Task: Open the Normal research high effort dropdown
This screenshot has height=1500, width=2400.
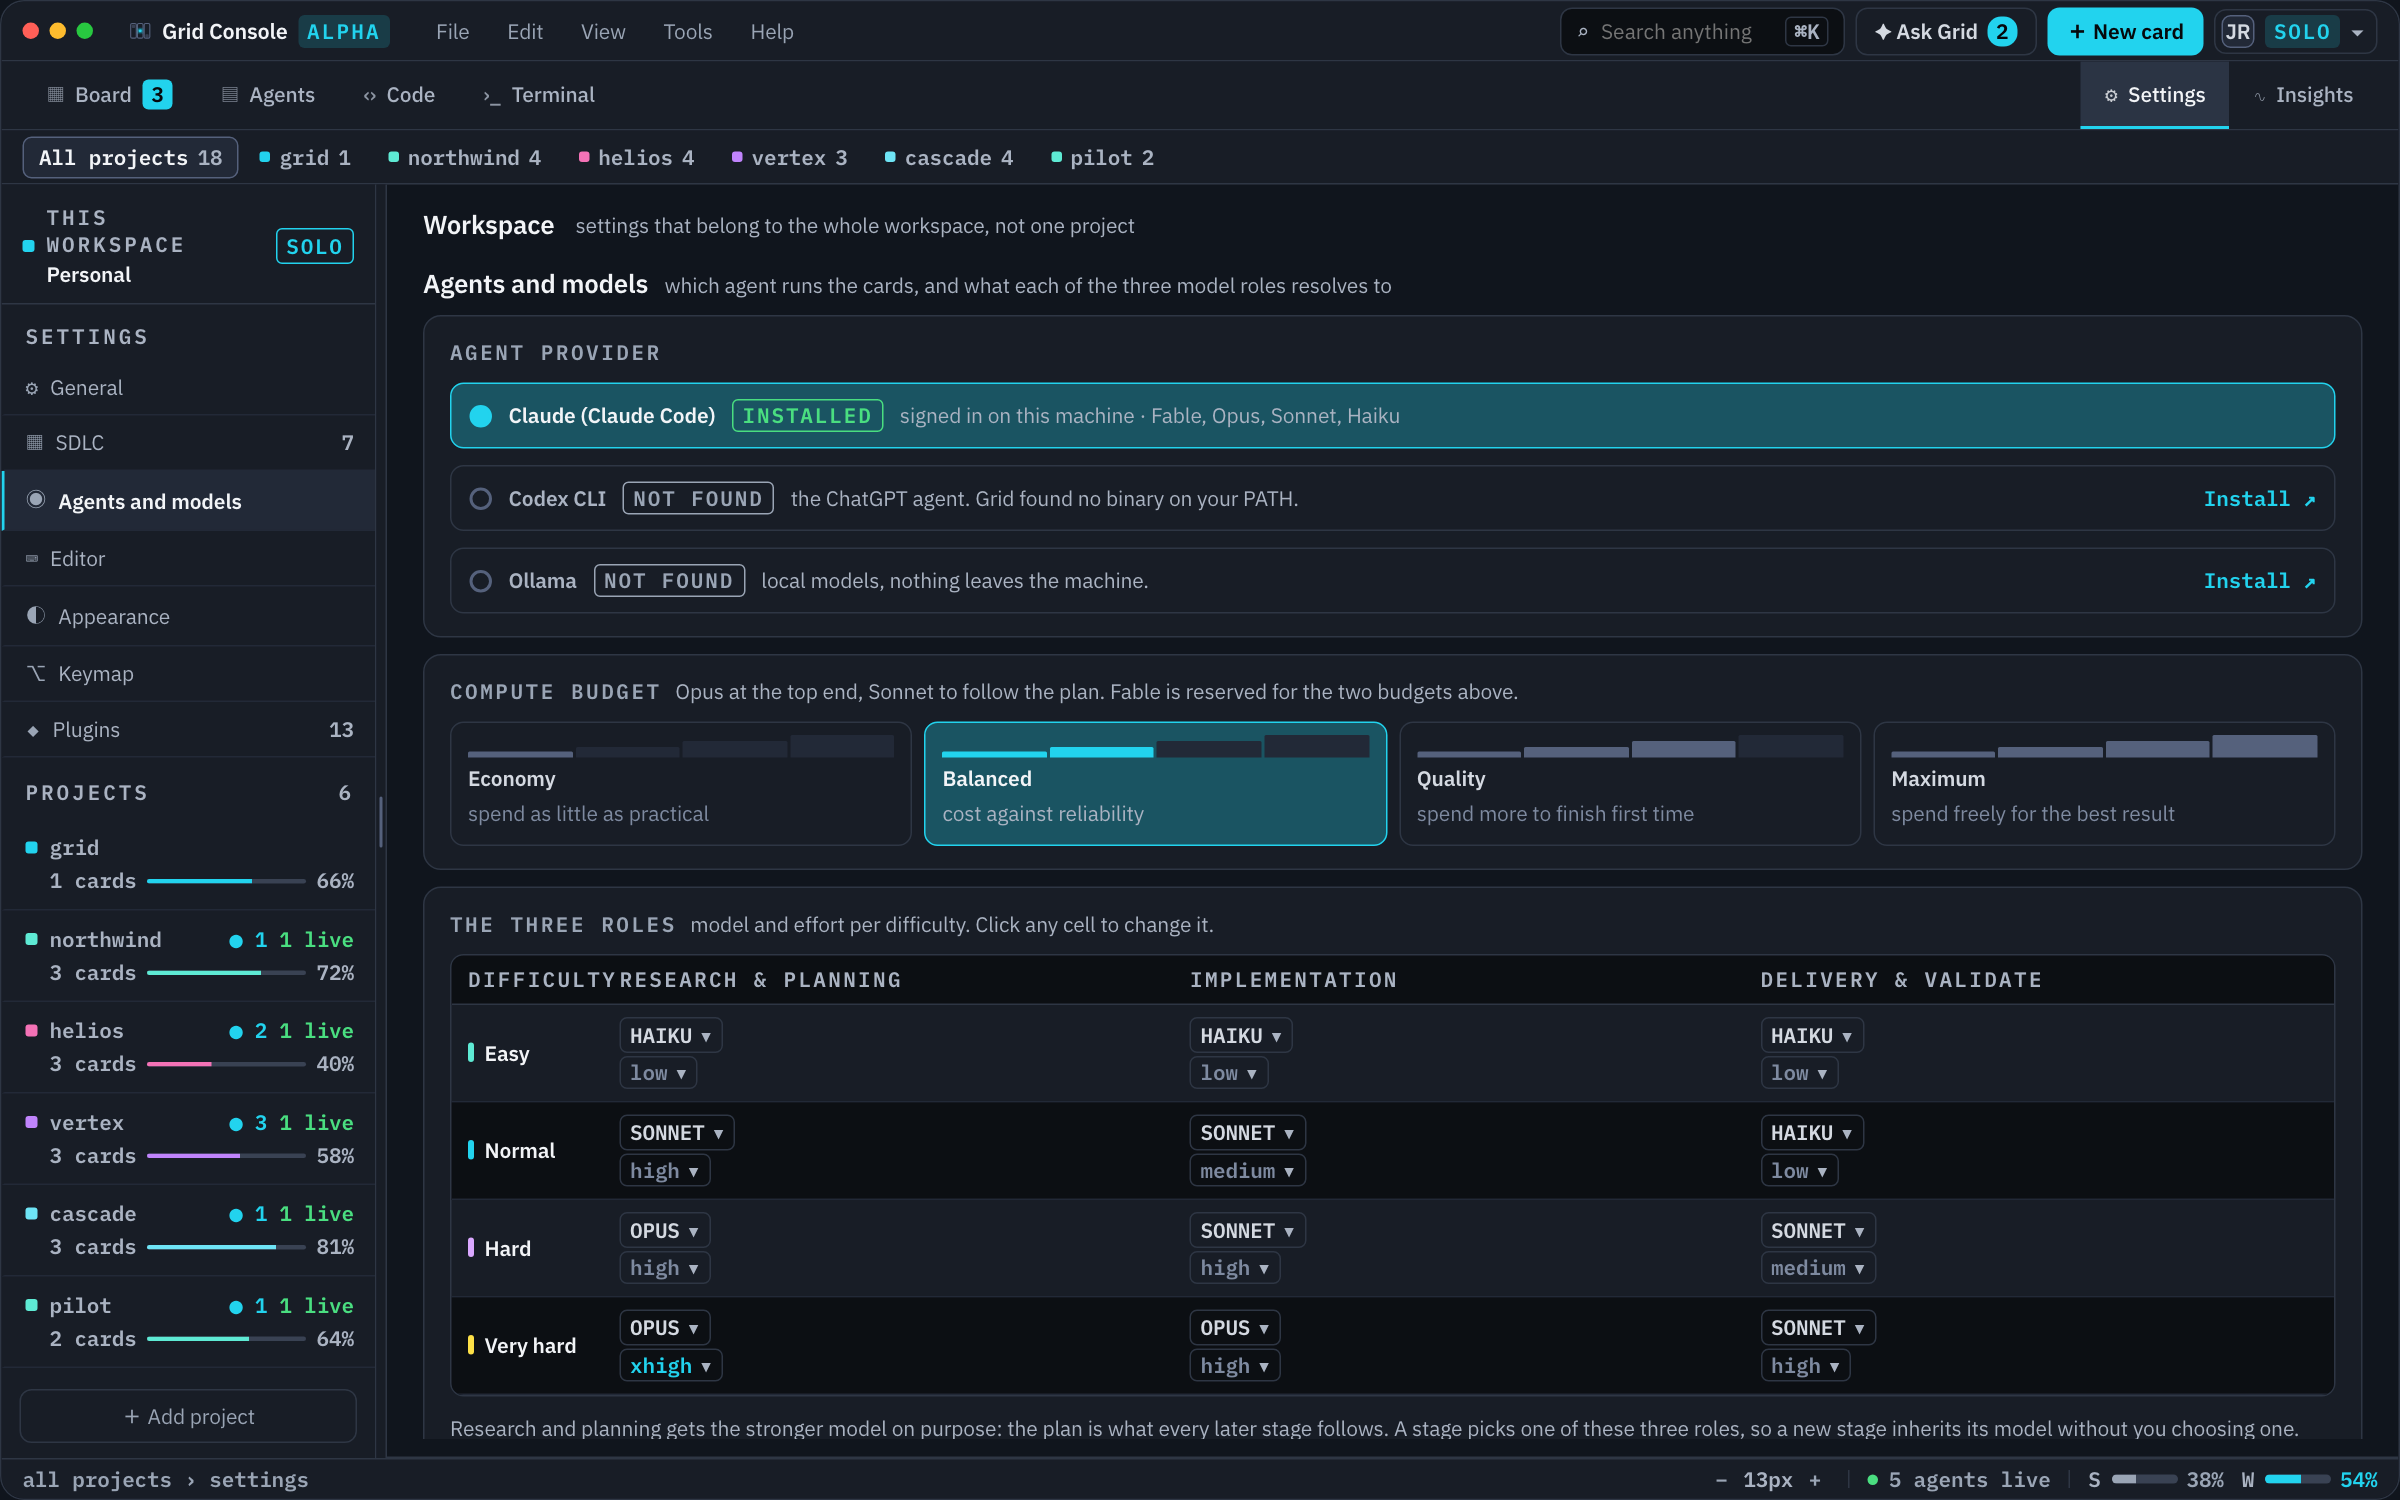Action: point(665,1171)
